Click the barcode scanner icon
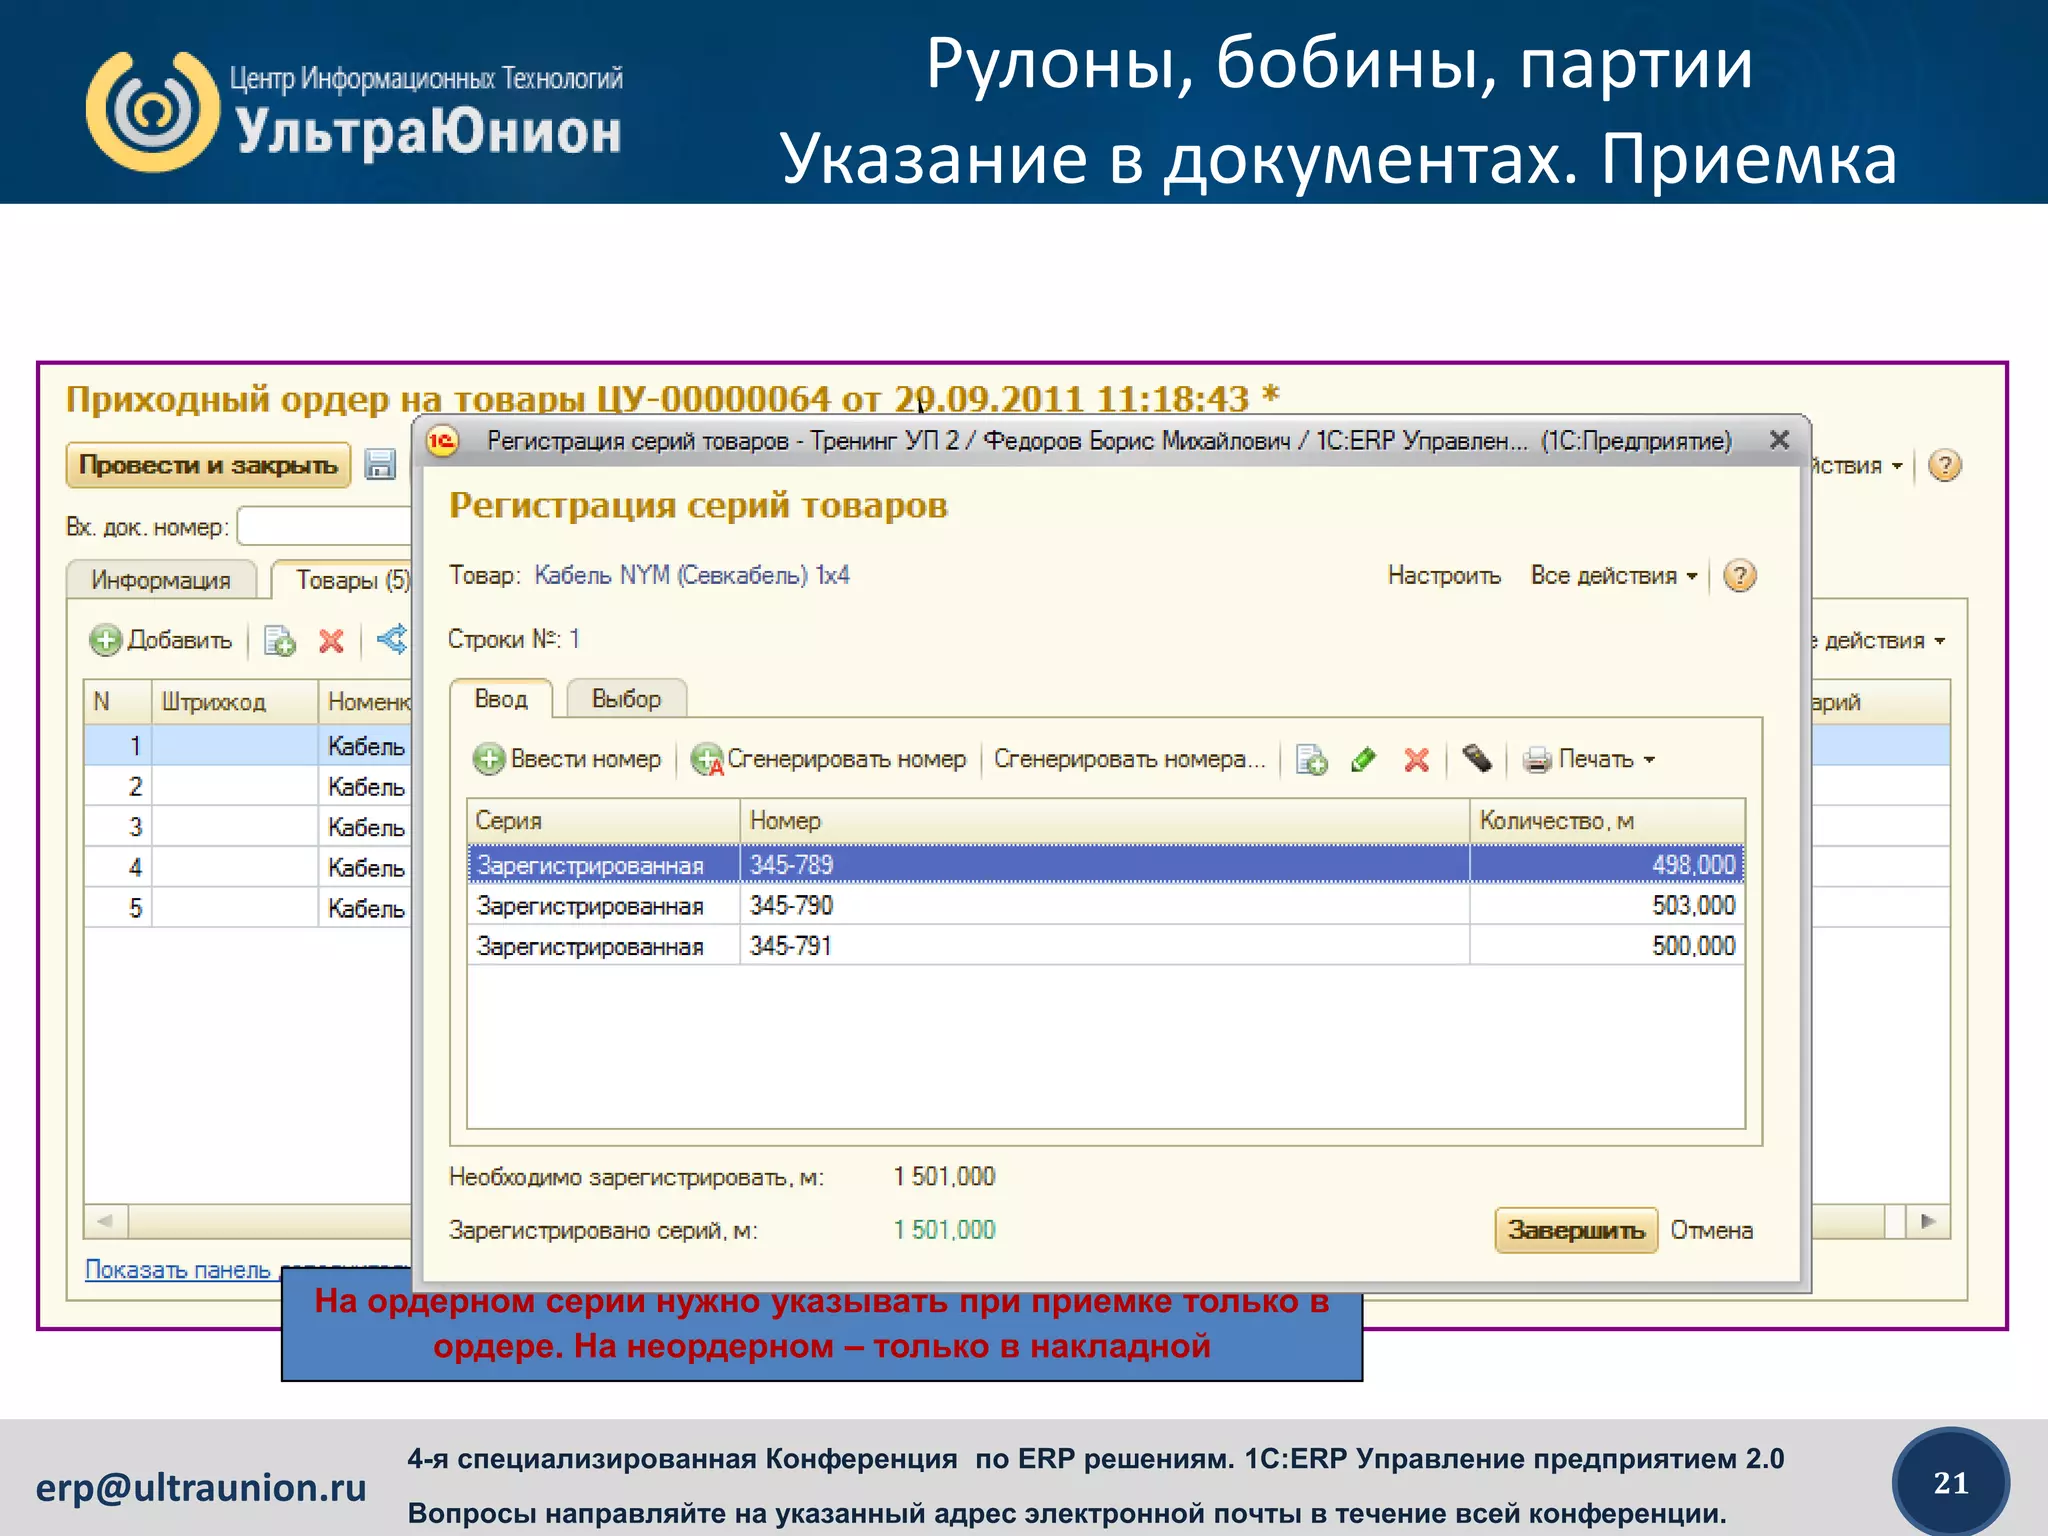 (x=1477, y=759)
